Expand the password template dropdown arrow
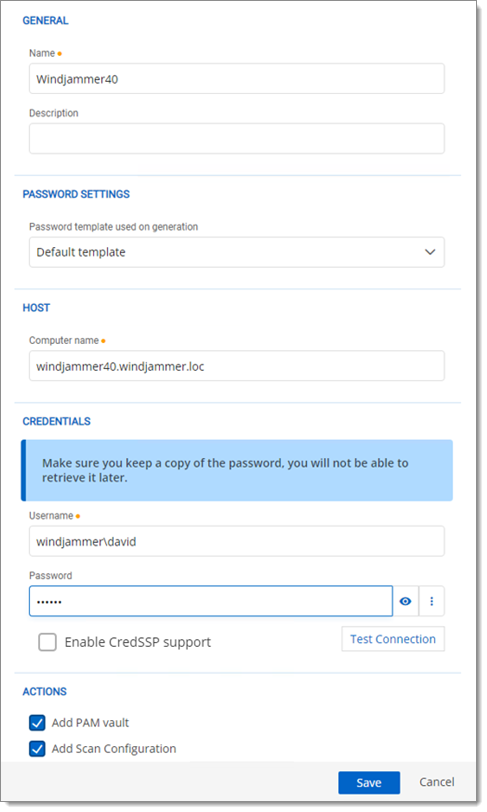487x812 pixels. (429, 252)
